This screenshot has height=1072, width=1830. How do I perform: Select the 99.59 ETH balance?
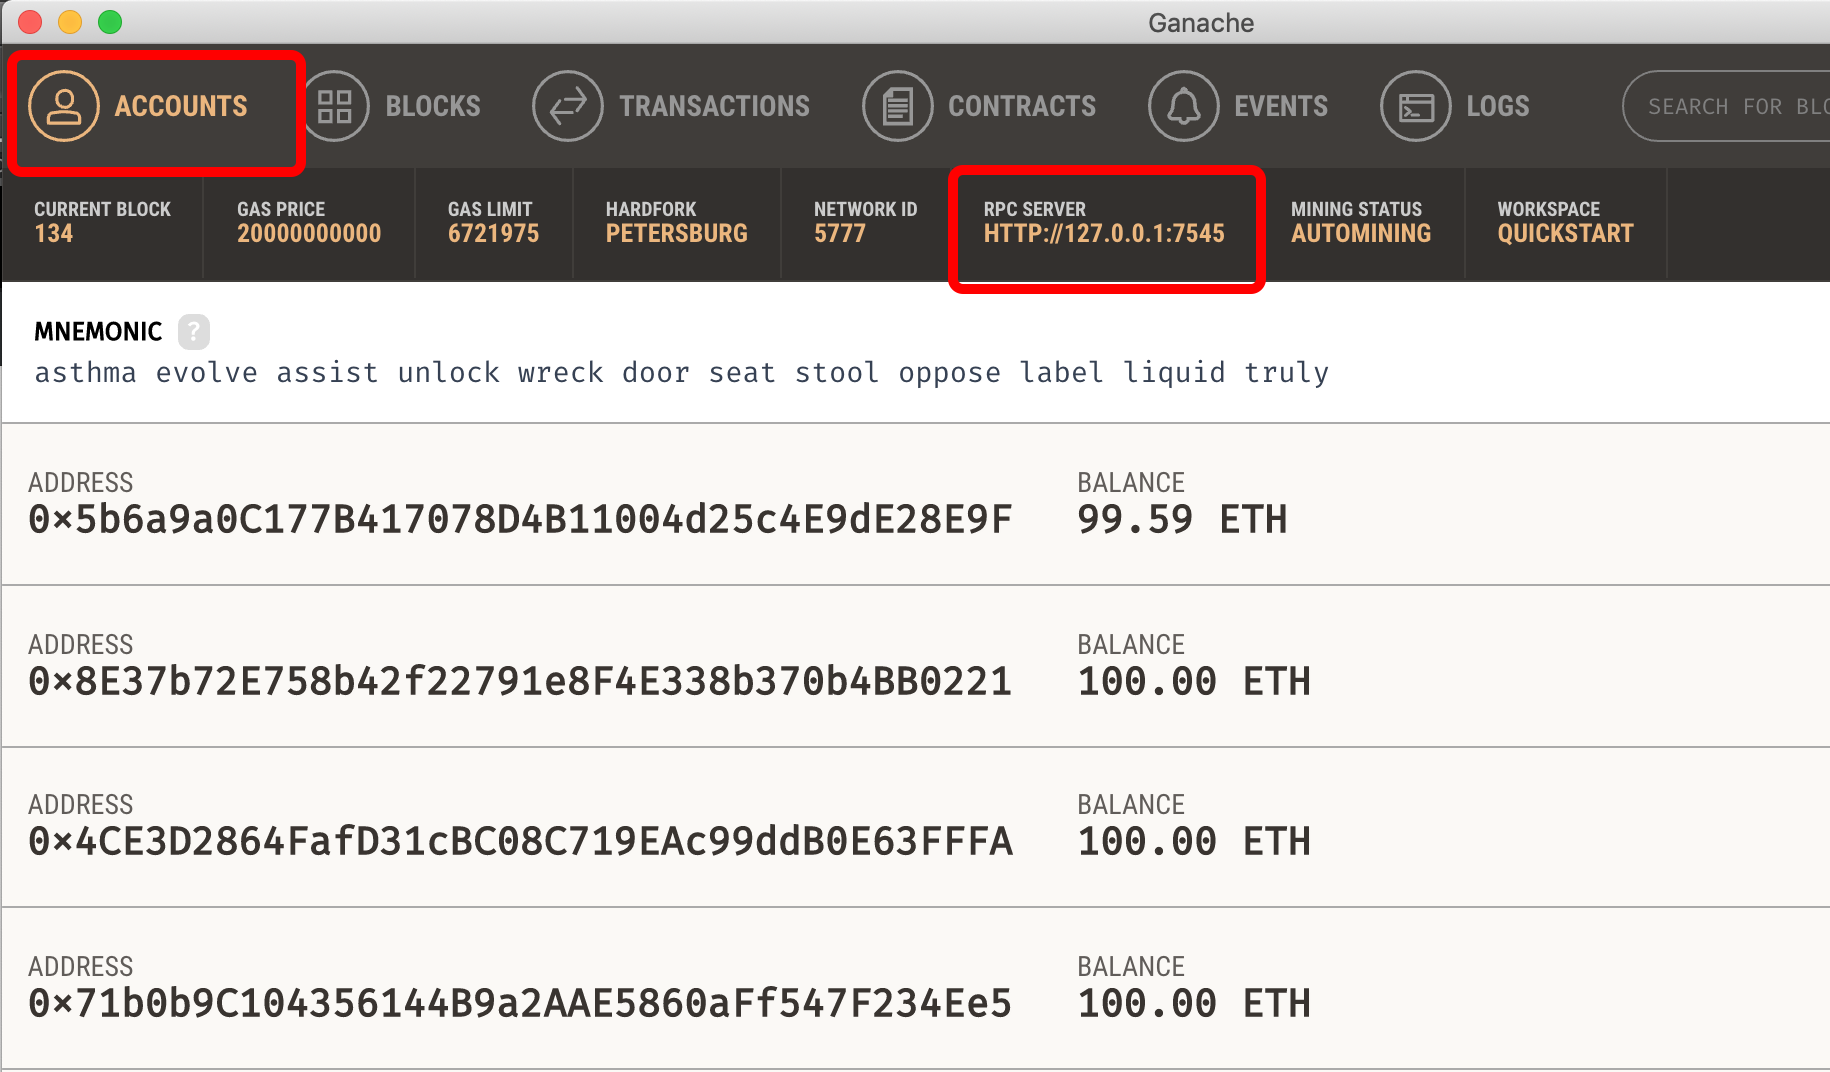click(1182, 520)
